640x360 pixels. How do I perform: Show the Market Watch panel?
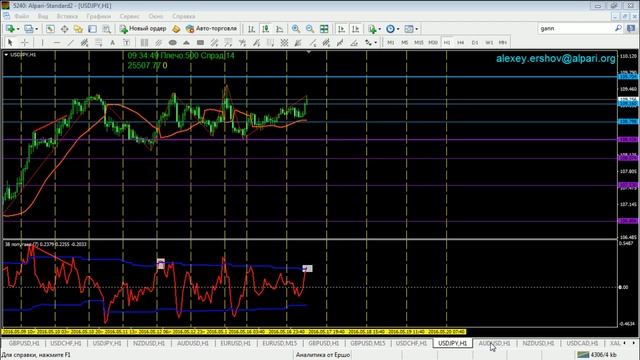[x=50, y=29]
